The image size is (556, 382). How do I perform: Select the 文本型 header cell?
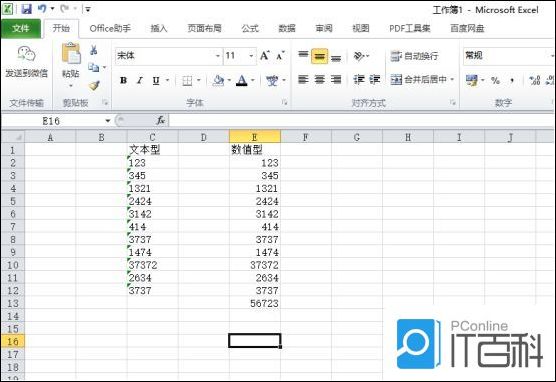pyautogui.click(x=152, y=150)
